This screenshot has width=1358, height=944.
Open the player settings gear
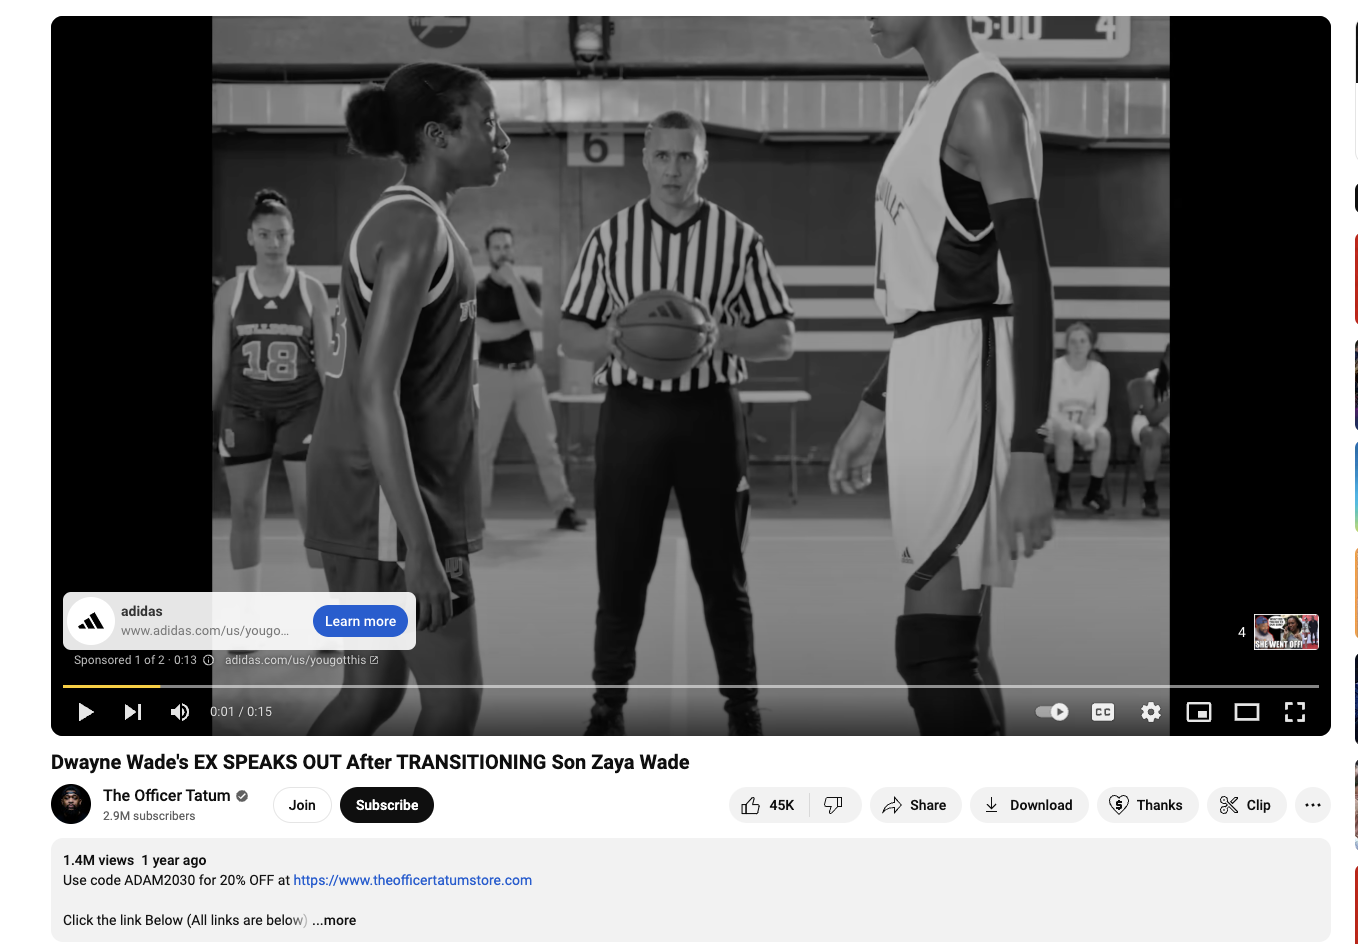coord(1151,712)
